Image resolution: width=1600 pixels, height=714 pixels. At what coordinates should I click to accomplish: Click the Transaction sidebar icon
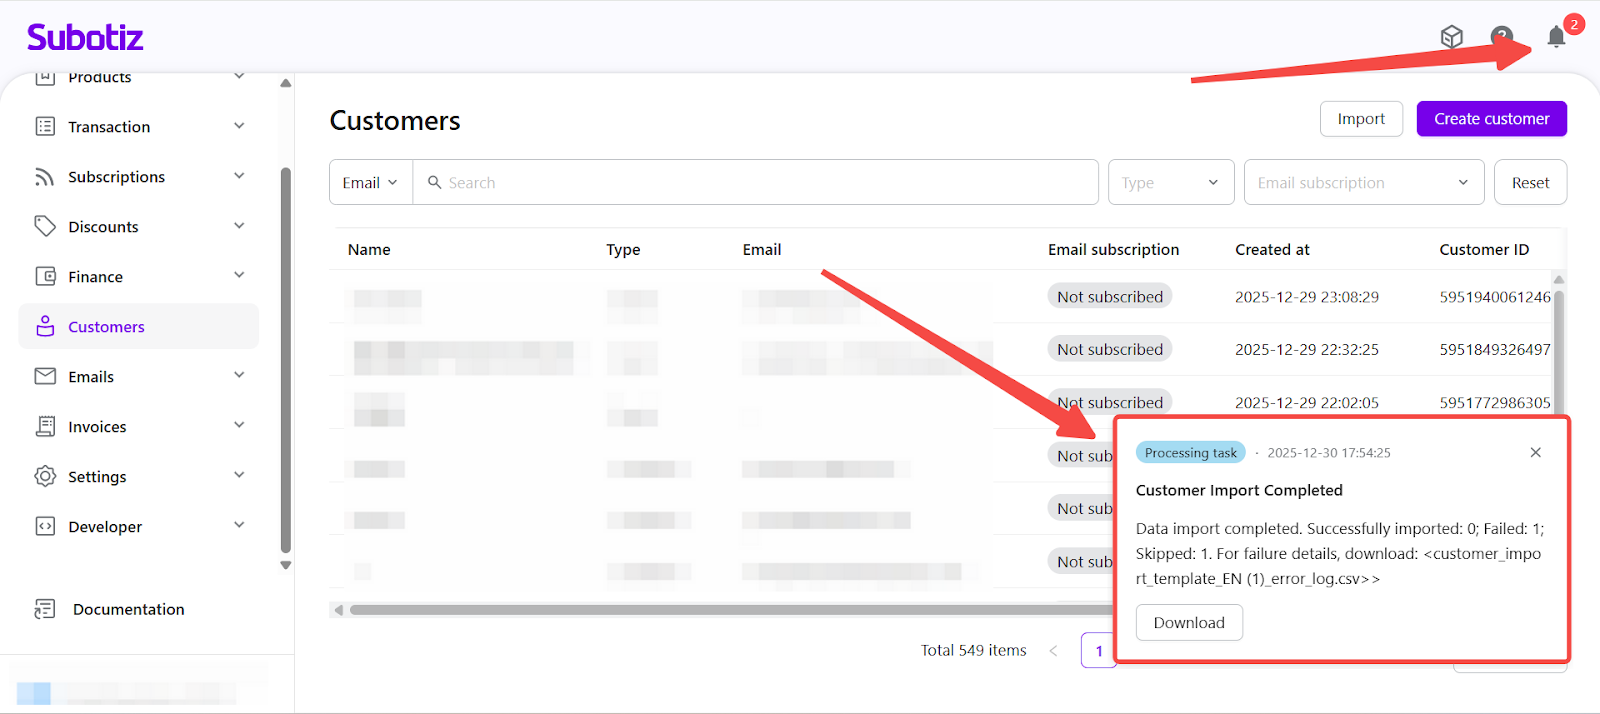point(45,126)
